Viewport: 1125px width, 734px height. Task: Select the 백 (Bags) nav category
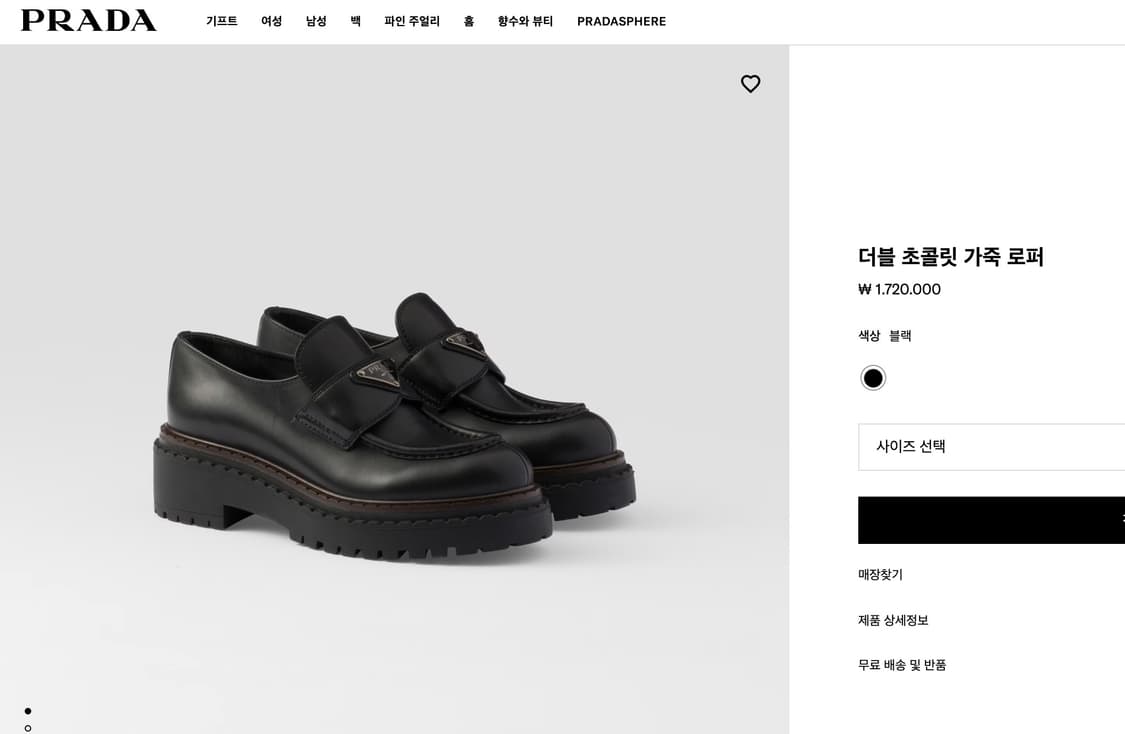point(355,21)
